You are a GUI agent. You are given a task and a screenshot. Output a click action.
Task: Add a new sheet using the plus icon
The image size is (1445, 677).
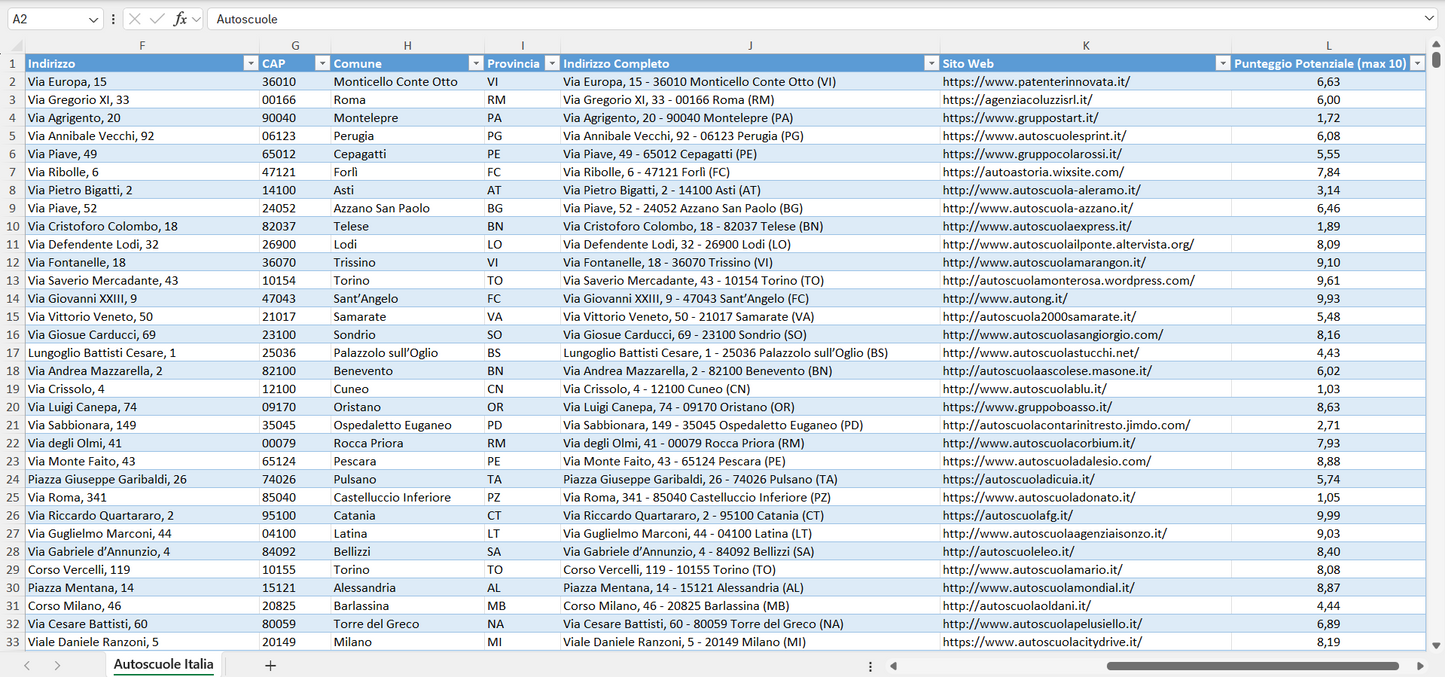pos(270,665)
